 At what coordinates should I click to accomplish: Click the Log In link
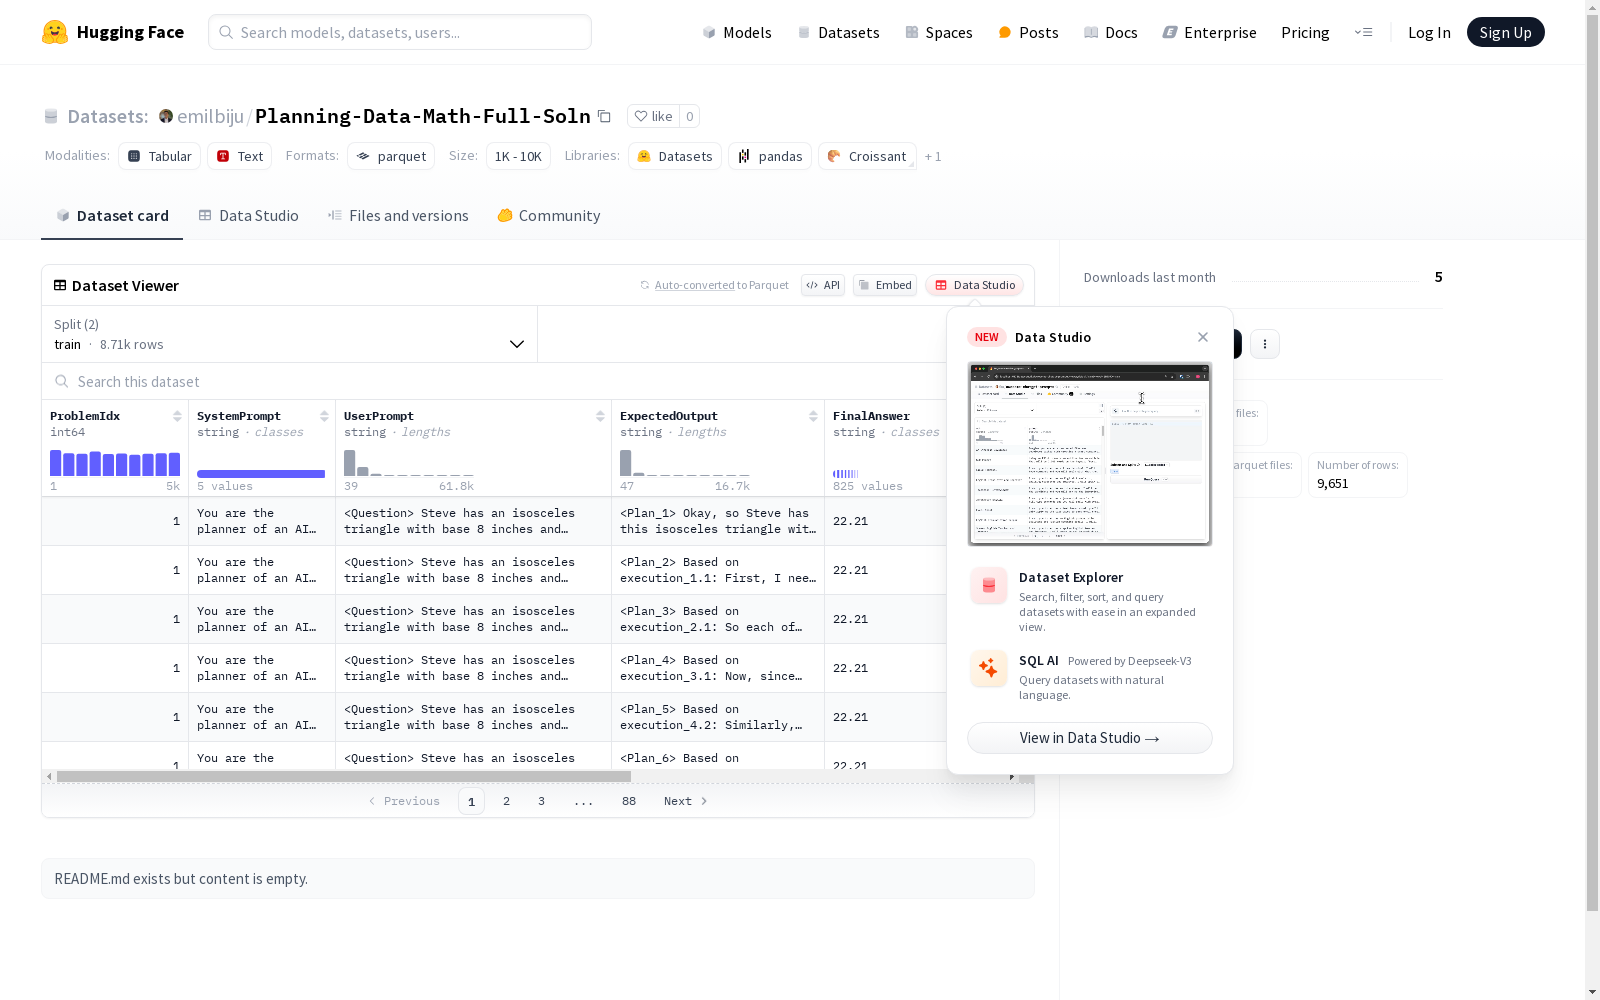pos(1429,32)
